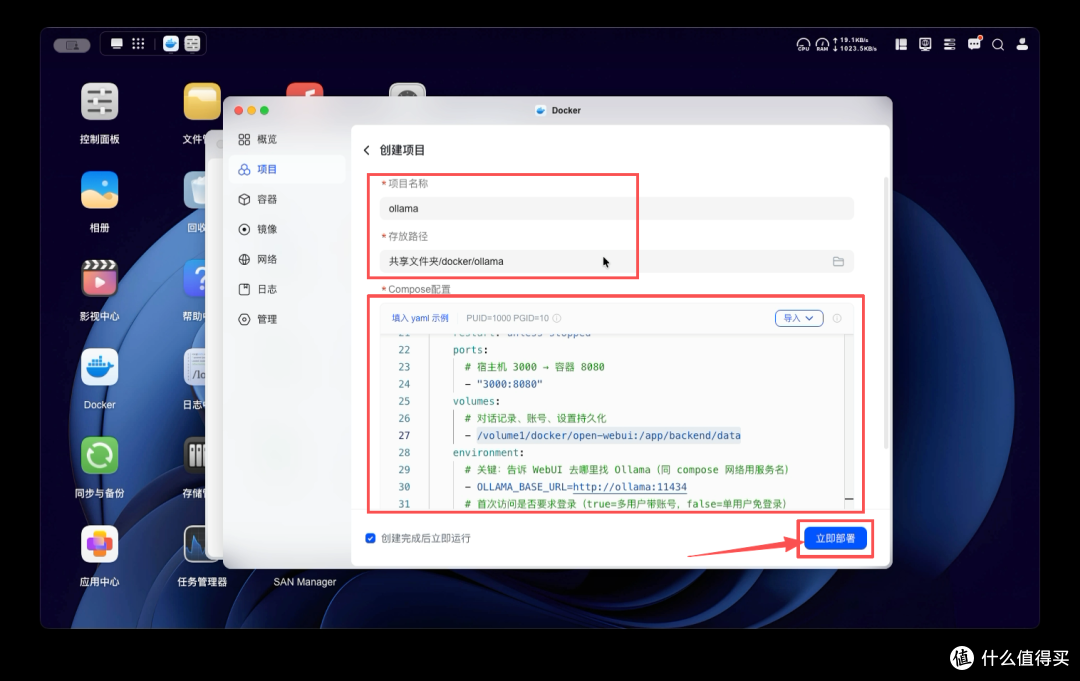Switch to 镜像 in sidebar
The image size is (1080, 681).
pos(287,229)
